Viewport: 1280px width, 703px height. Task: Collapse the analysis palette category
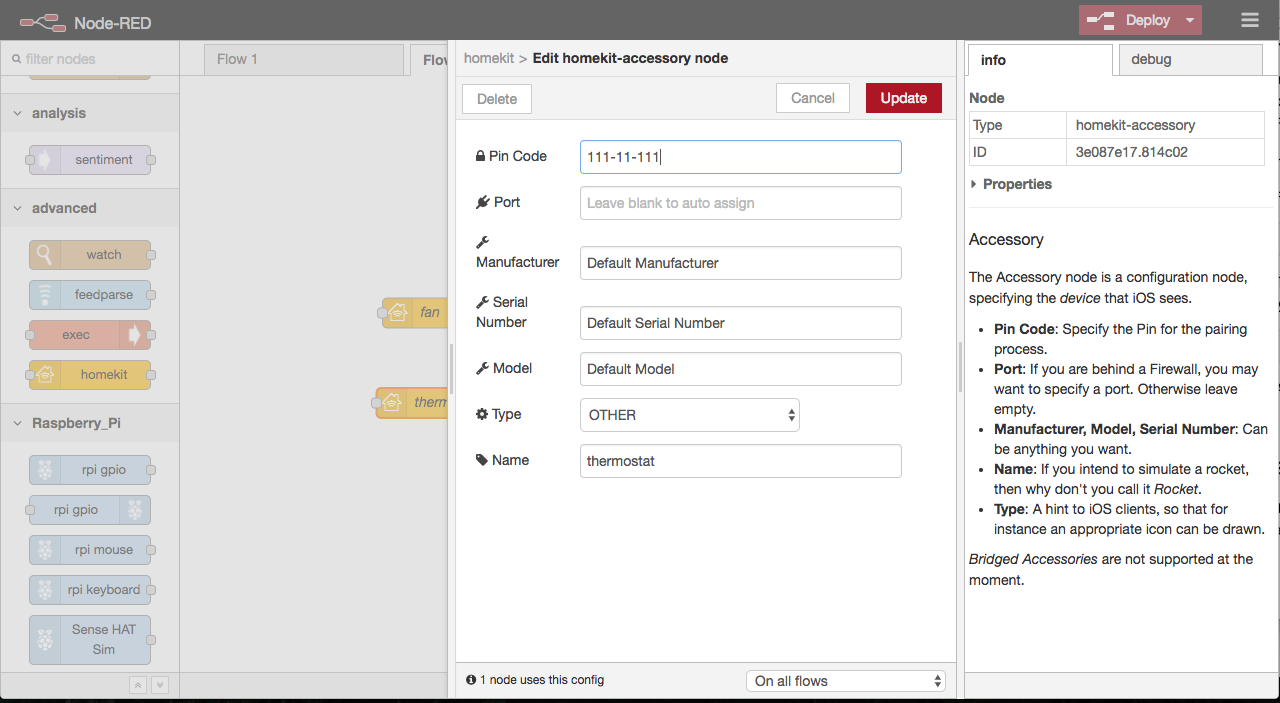point(90,113)
